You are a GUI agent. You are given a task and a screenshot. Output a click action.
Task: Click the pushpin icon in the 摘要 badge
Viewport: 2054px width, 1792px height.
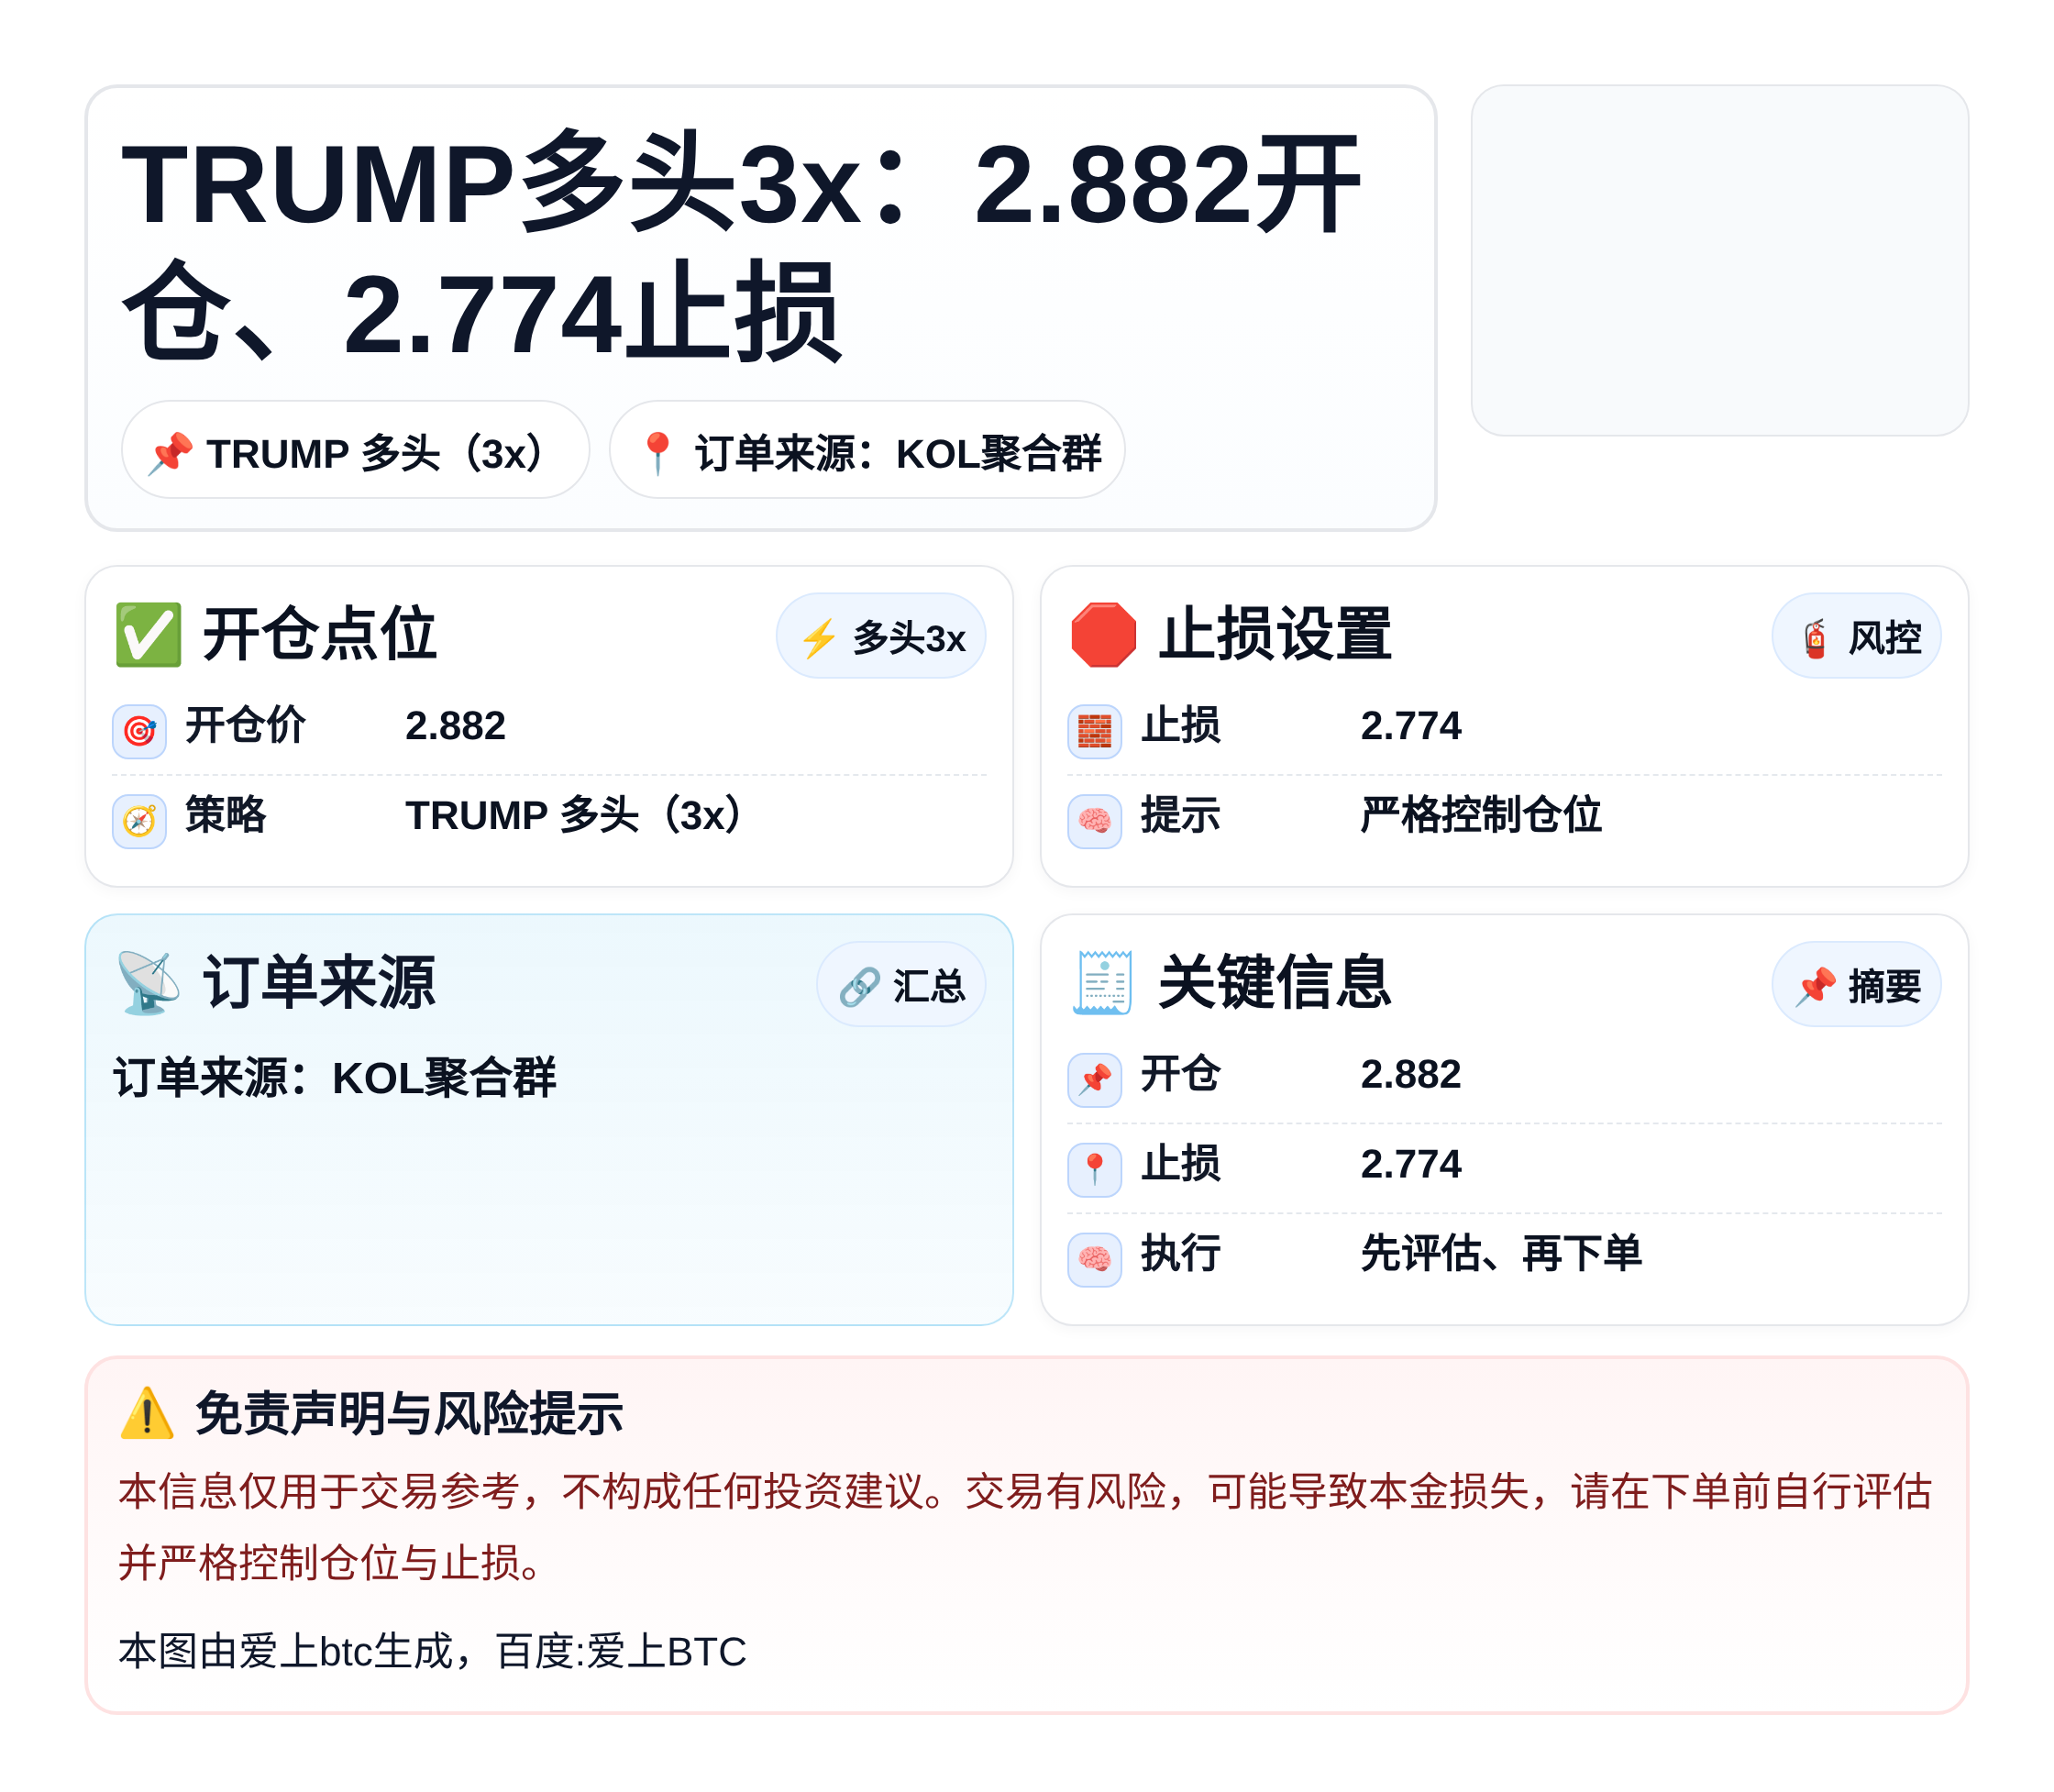1816,987
